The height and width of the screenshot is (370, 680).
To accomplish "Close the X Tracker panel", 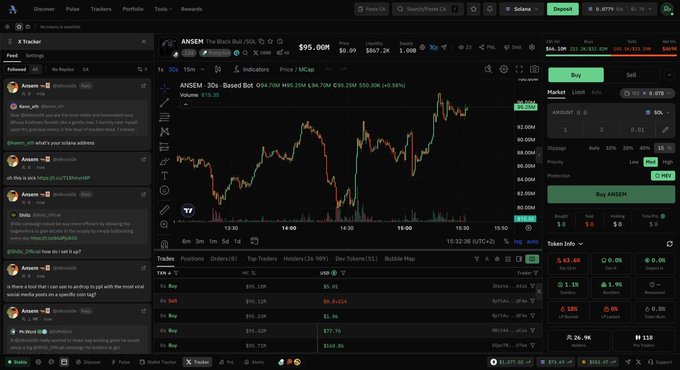I will click(x=144, y=42).
